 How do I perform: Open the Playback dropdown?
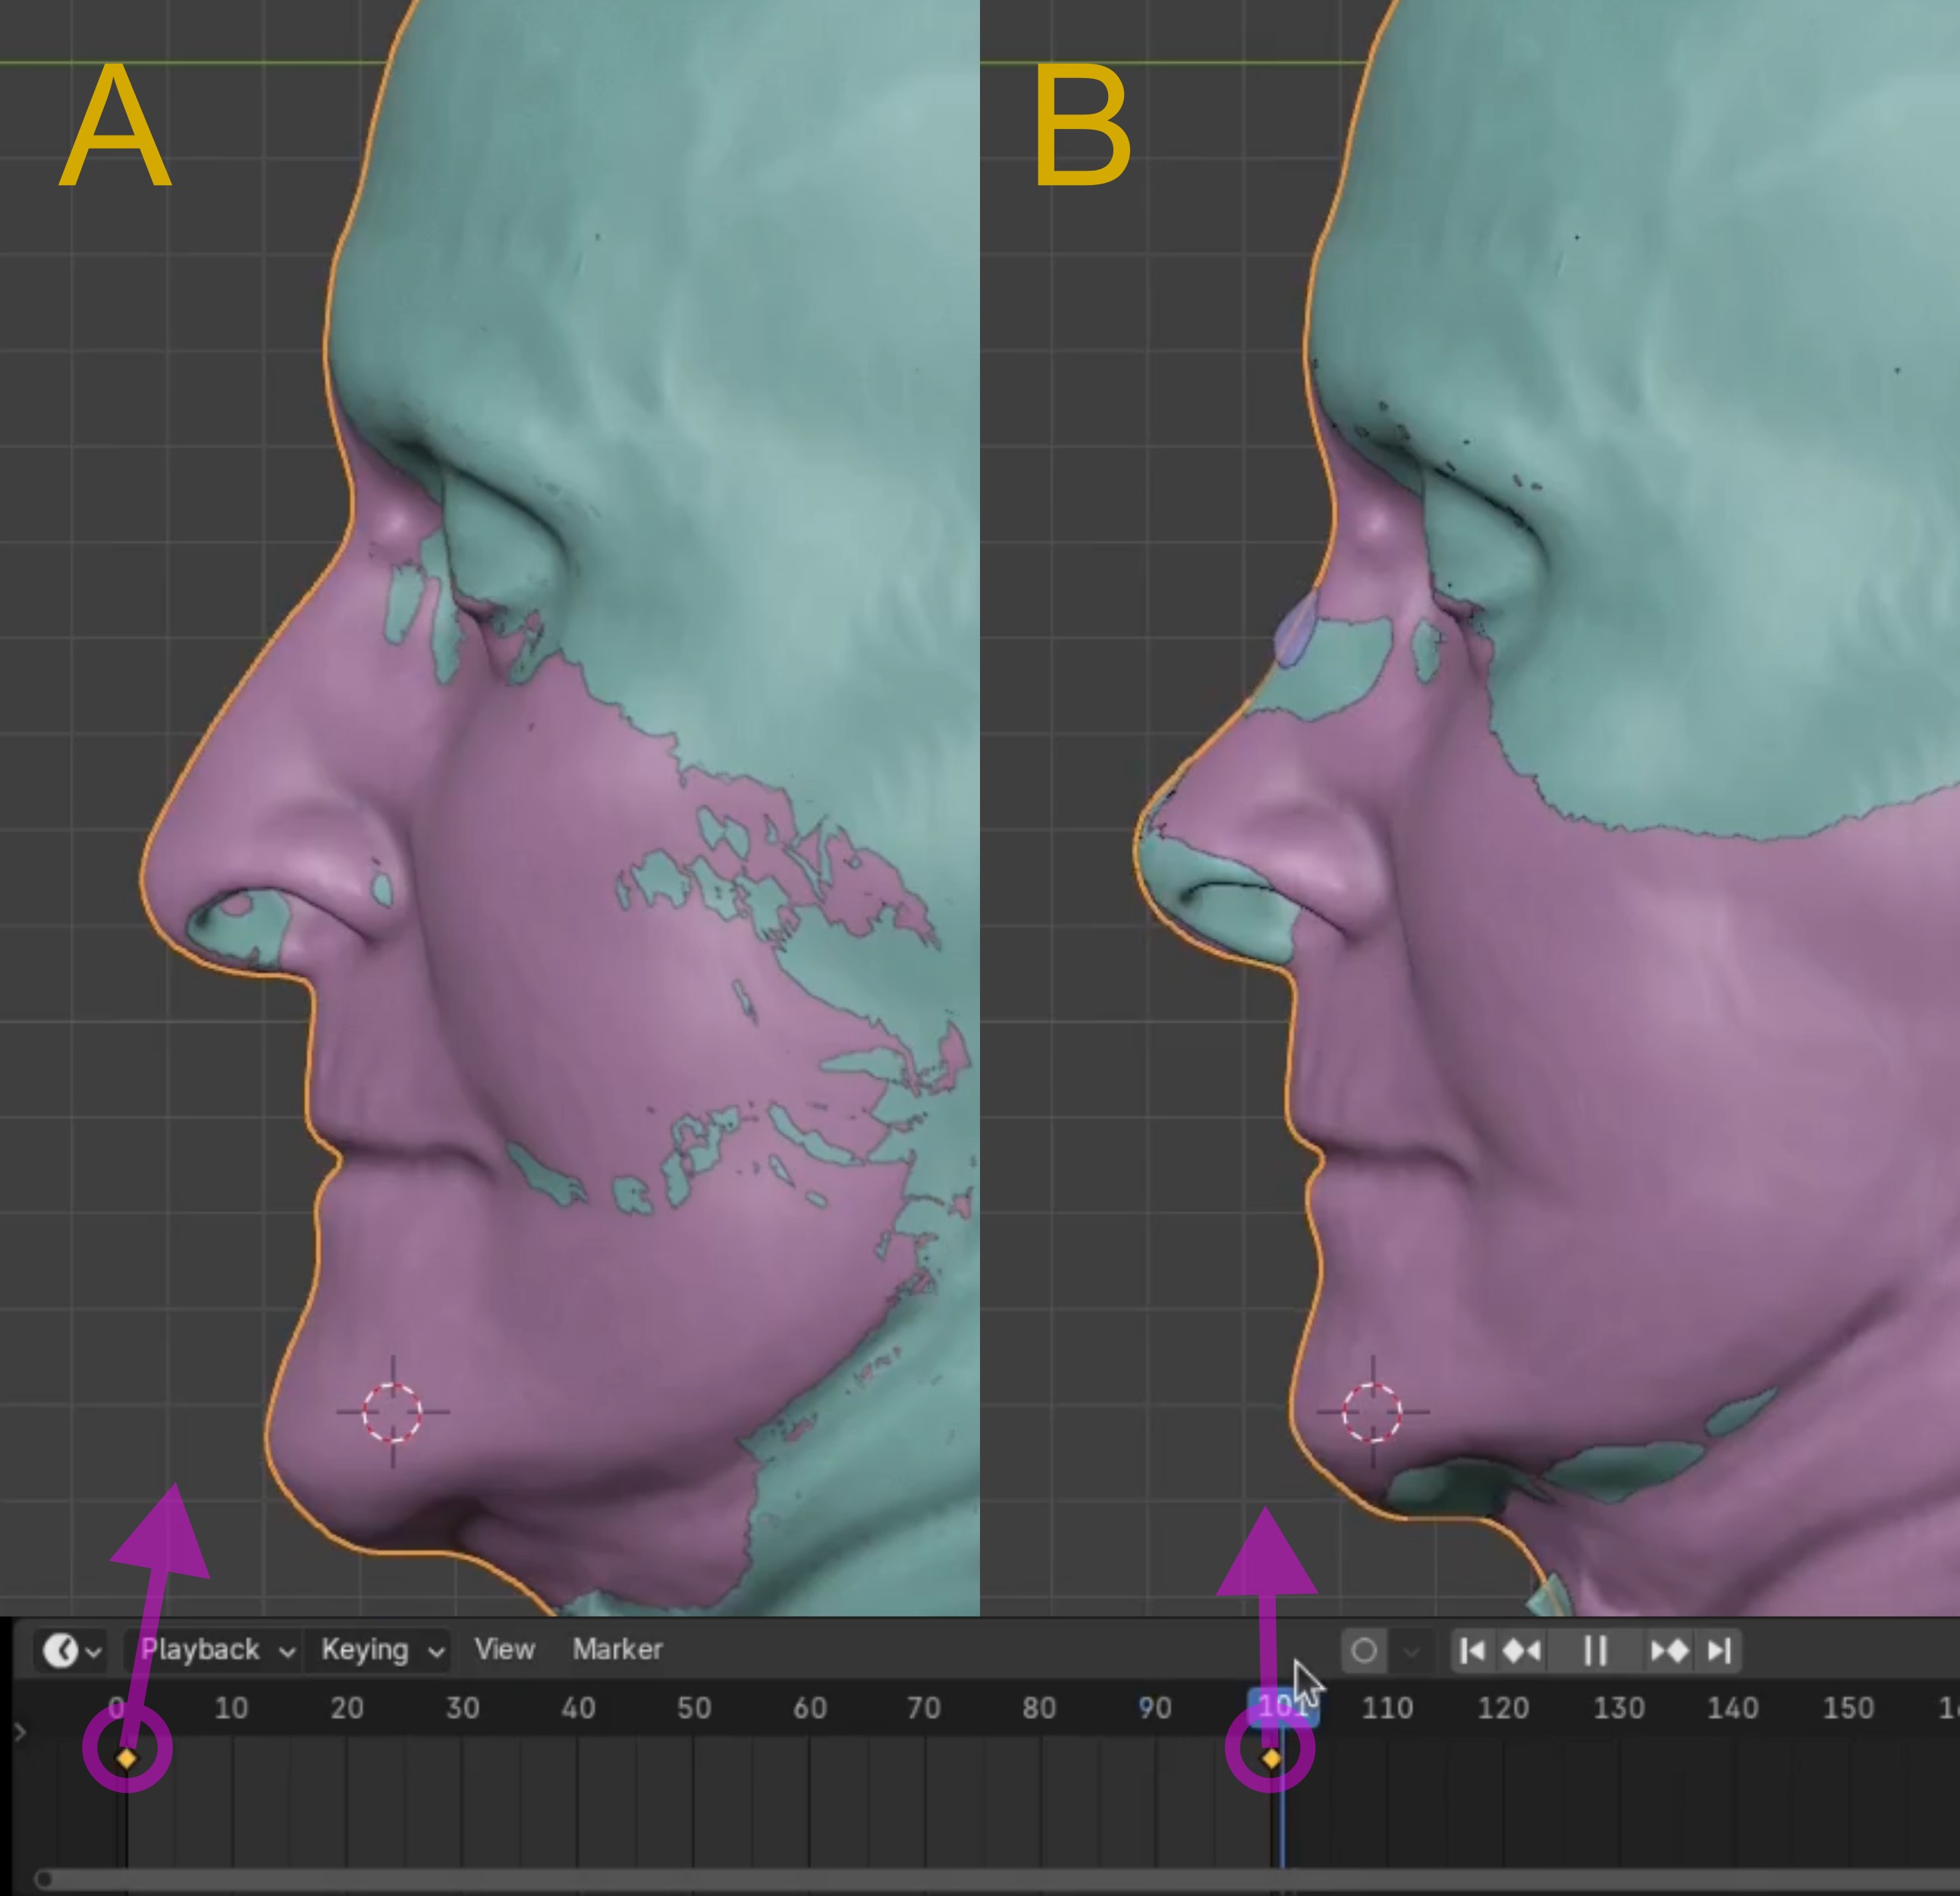[x=216, y=1650]
